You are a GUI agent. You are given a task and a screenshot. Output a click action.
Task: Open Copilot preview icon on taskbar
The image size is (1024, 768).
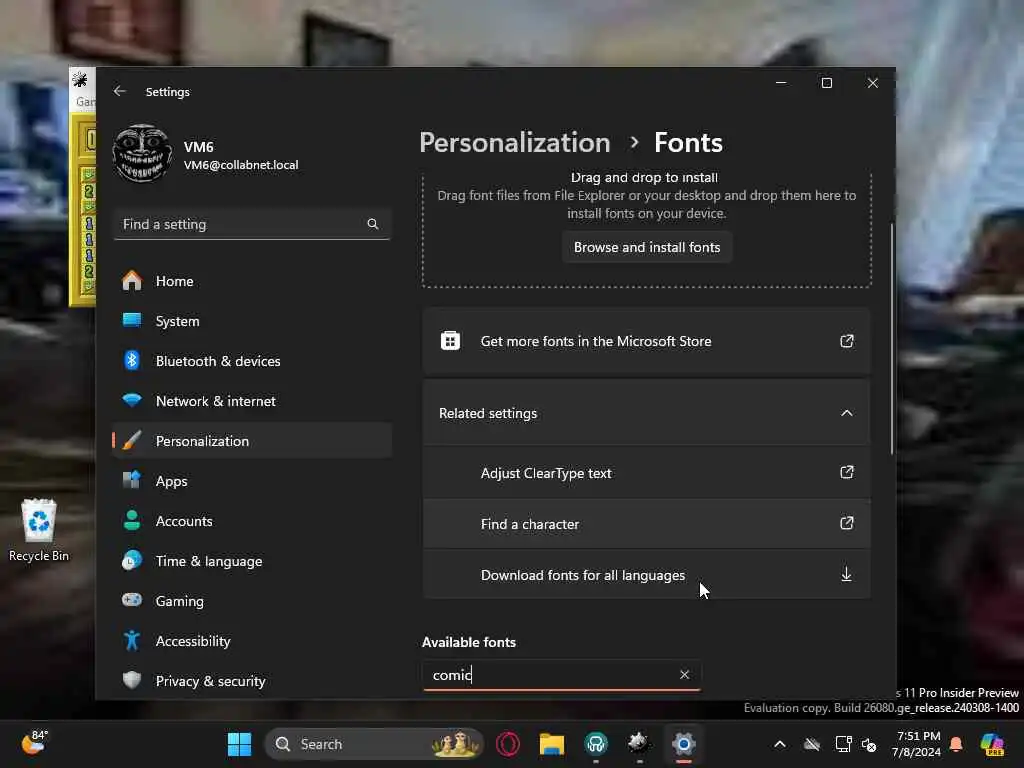(x=992, y=744)
